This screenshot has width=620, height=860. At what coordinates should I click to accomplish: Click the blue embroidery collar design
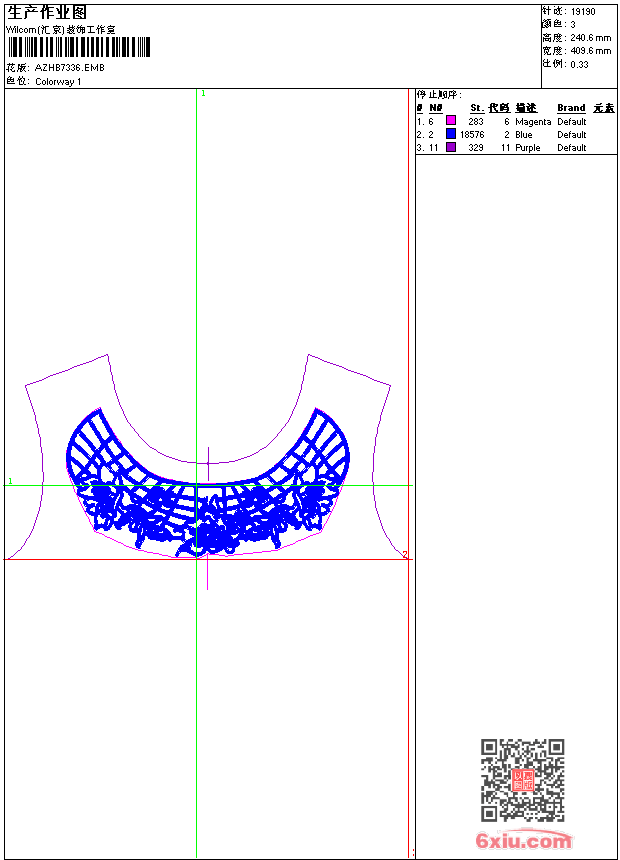coord(208,483)
